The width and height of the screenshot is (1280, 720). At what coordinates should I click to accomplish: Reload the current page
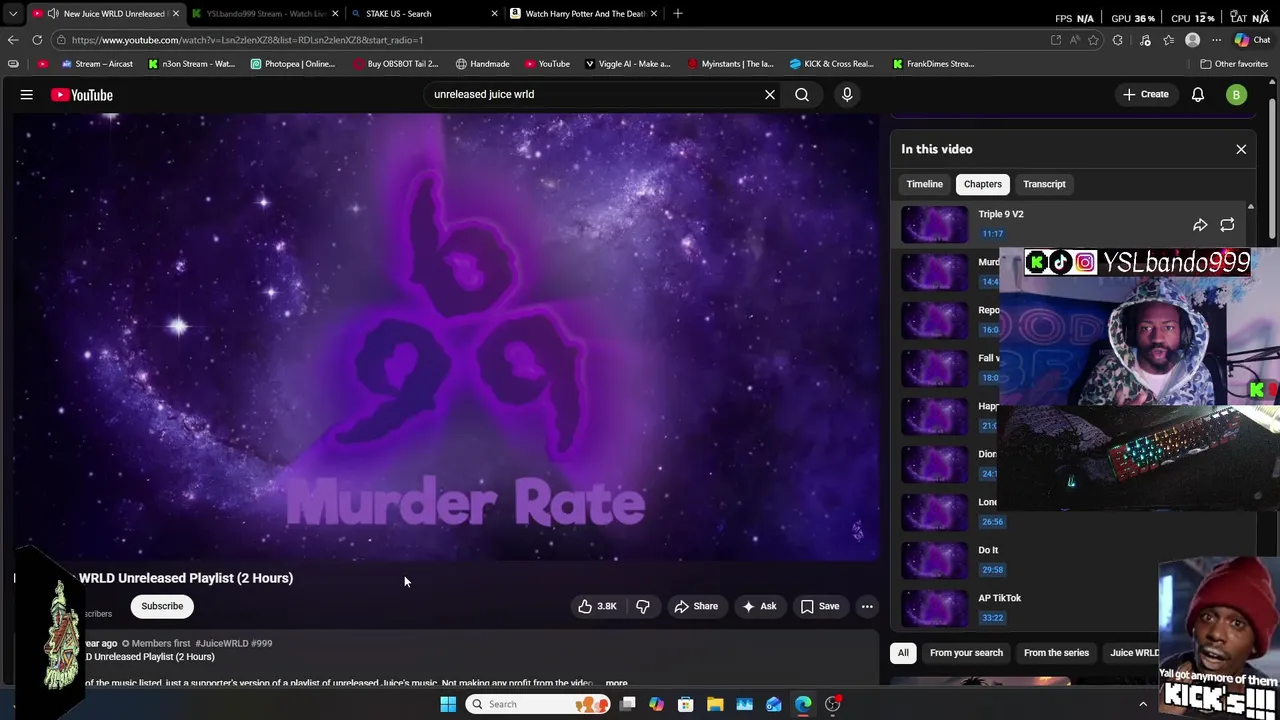[x=37, y=40]
